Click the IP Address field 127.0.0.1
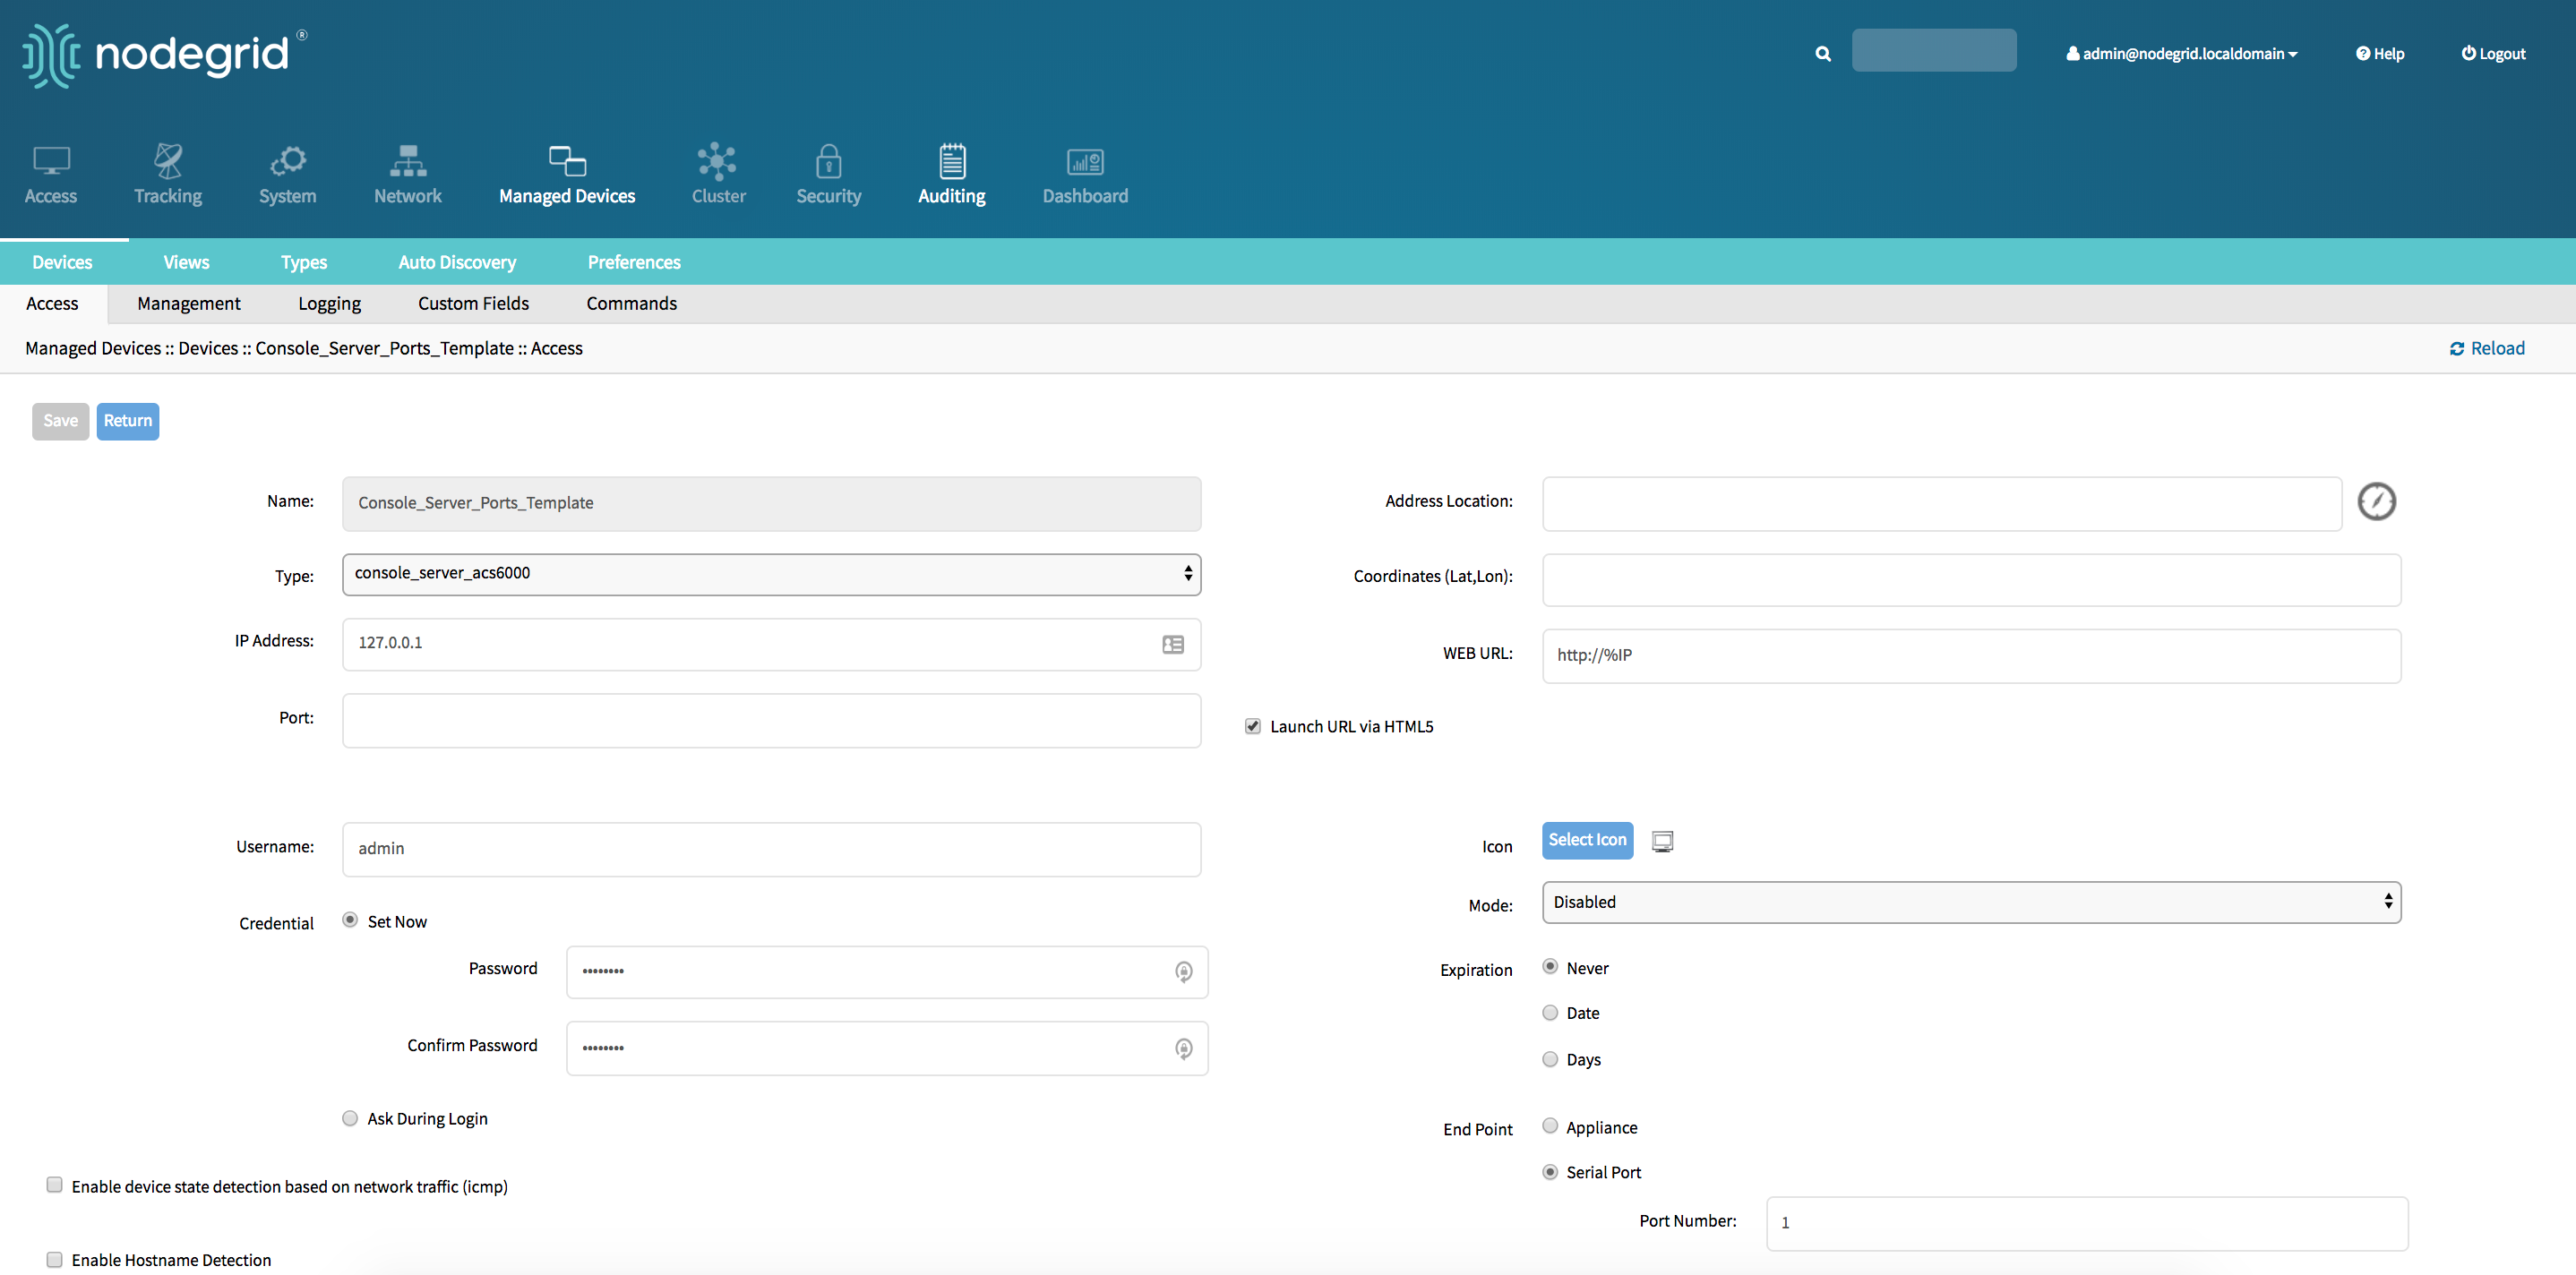 pyautogui.click(x=771, y=644)
